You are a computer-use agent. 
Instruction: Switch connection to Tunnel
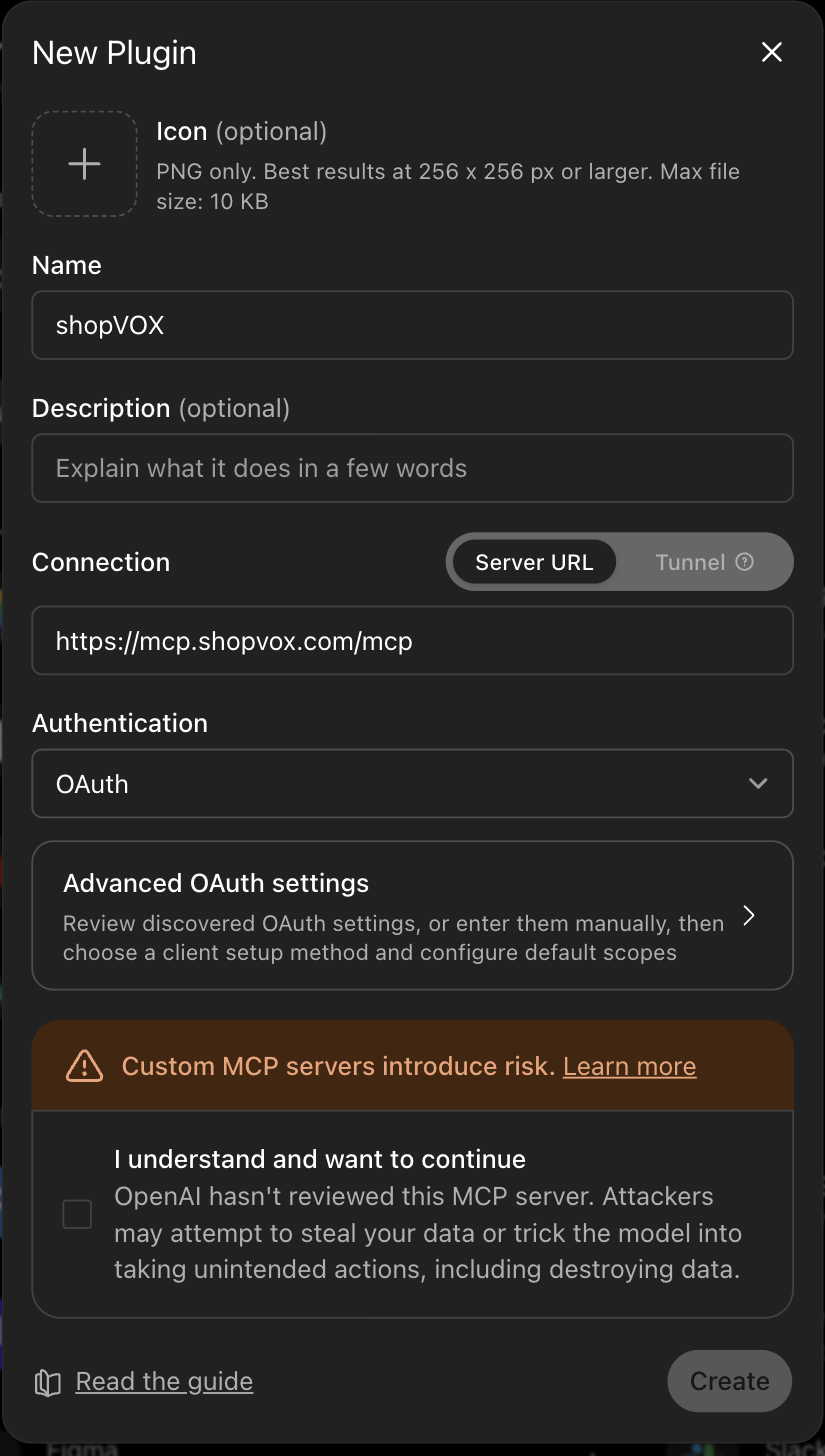(703, 562)
